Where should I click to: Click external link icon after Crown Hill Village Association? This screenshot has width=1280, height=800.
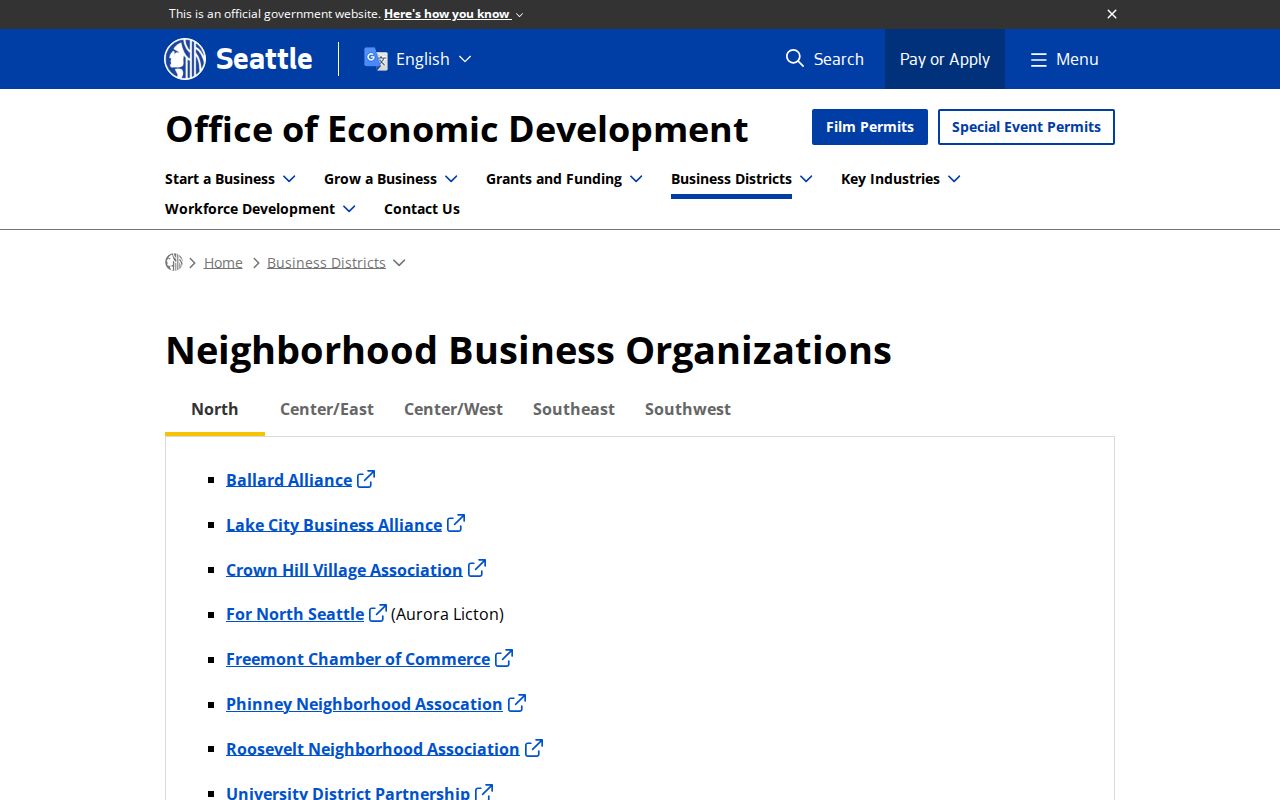477,568
